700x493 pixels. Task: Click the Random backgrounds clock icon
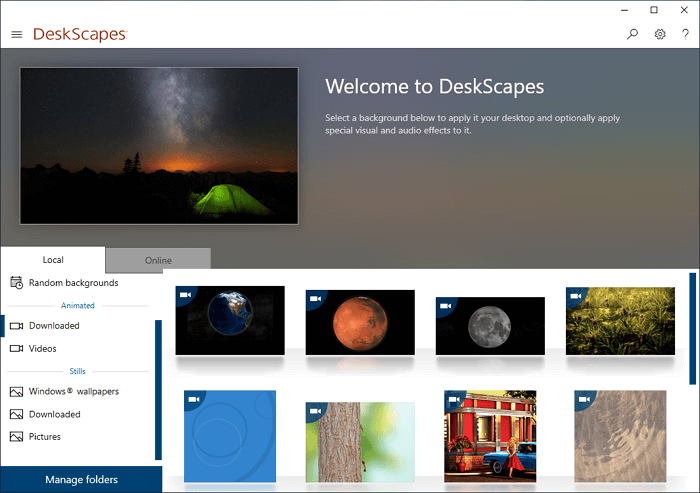click(x=16, y=283)
